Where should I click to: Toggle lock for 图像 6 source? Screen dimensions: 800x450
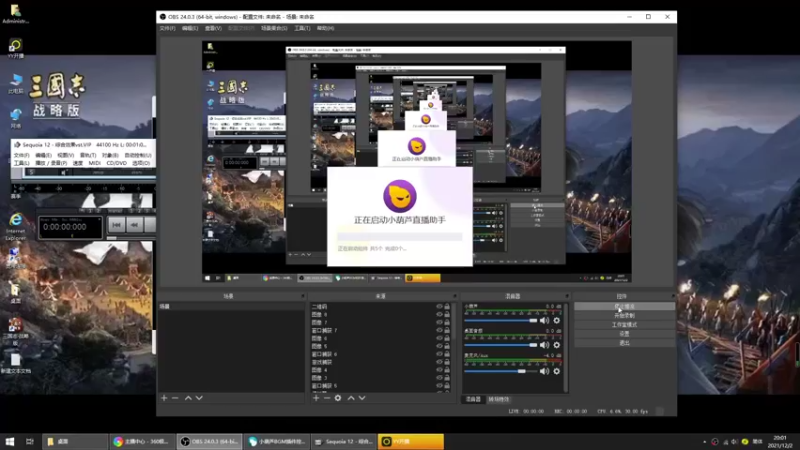pos(447,338)
